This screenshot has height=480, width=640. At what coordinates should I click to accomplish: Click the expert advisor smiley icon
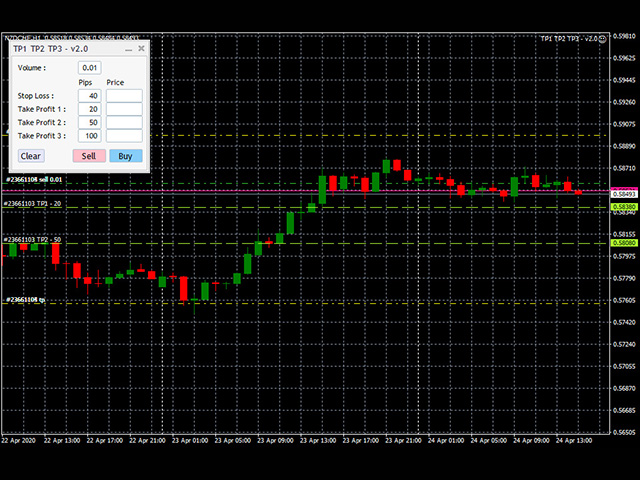(602, 39)
